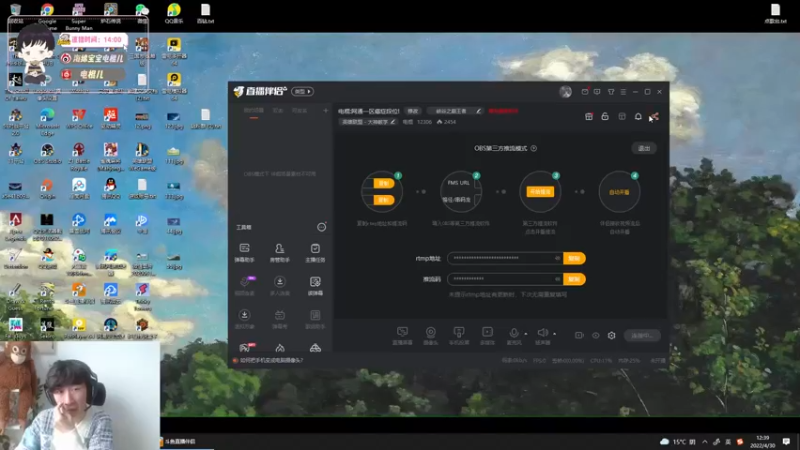This screenshot has height=450, width=800.
Task: Click orange start-push button in step 3 circle
Action: (540, 192)
